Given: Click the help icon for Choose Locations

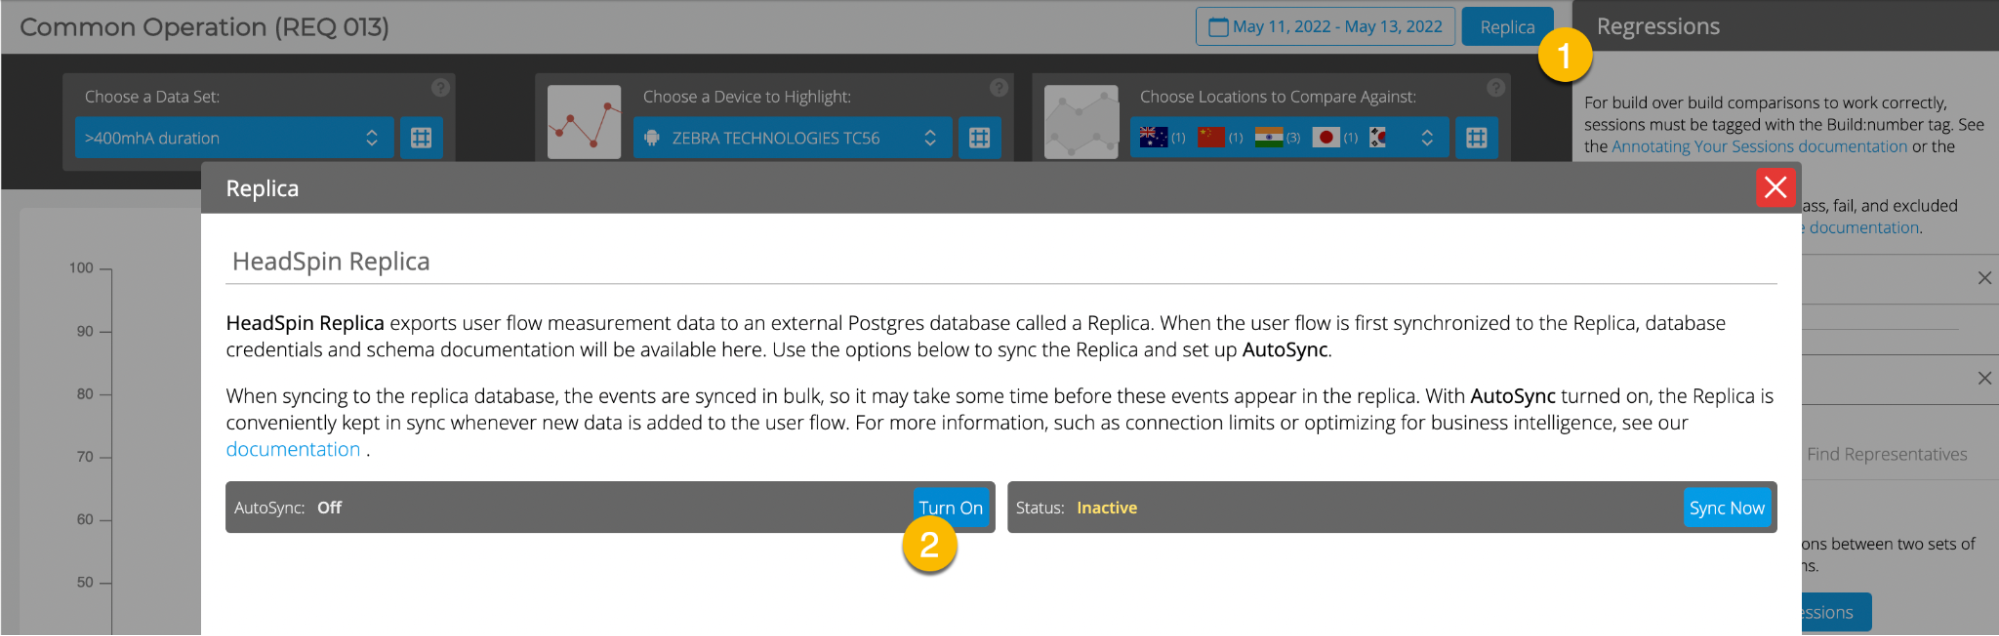Looking at the screenshot, I should click(1495, 88).
